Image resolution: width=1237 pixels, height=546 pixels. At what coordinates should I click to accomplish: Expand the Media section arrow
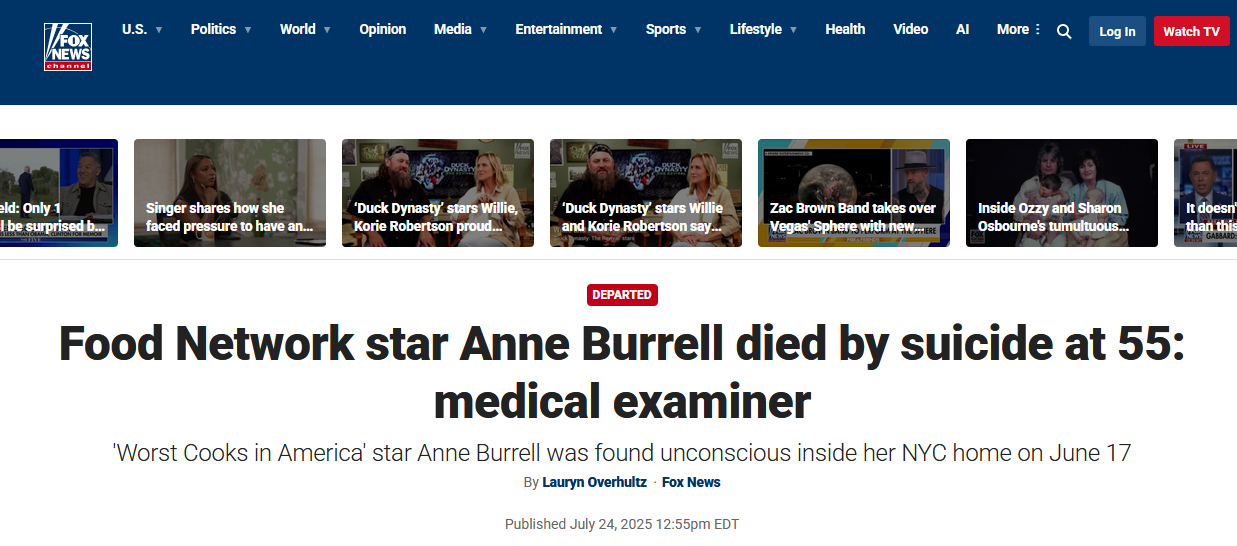point(484,30)
